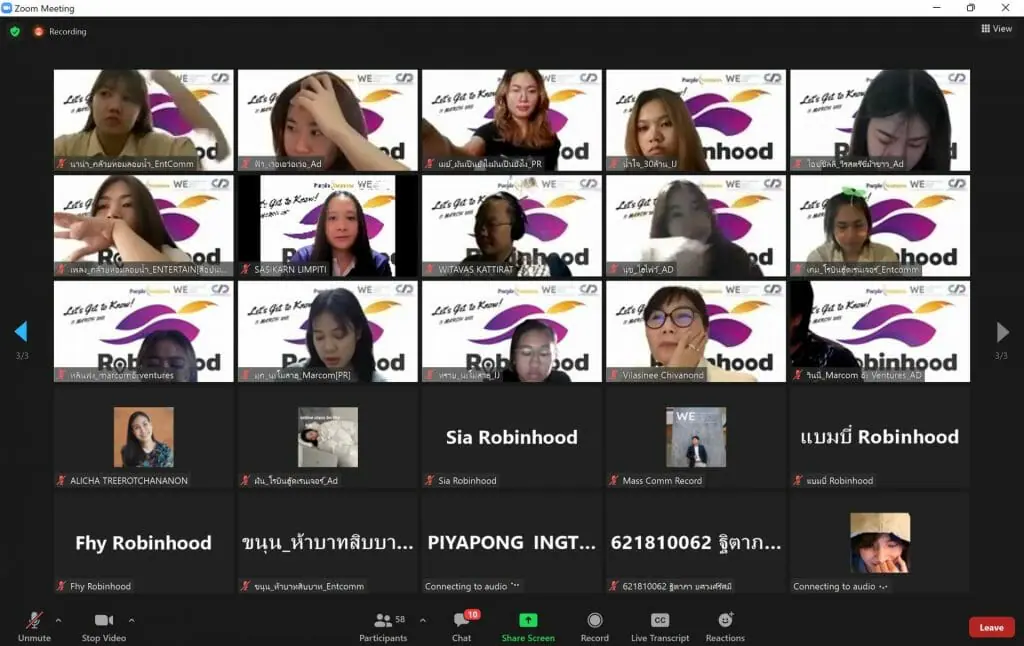This screenshot has height=646, width=1024.
Task: Start recording with the Record button
Action: 594,626
